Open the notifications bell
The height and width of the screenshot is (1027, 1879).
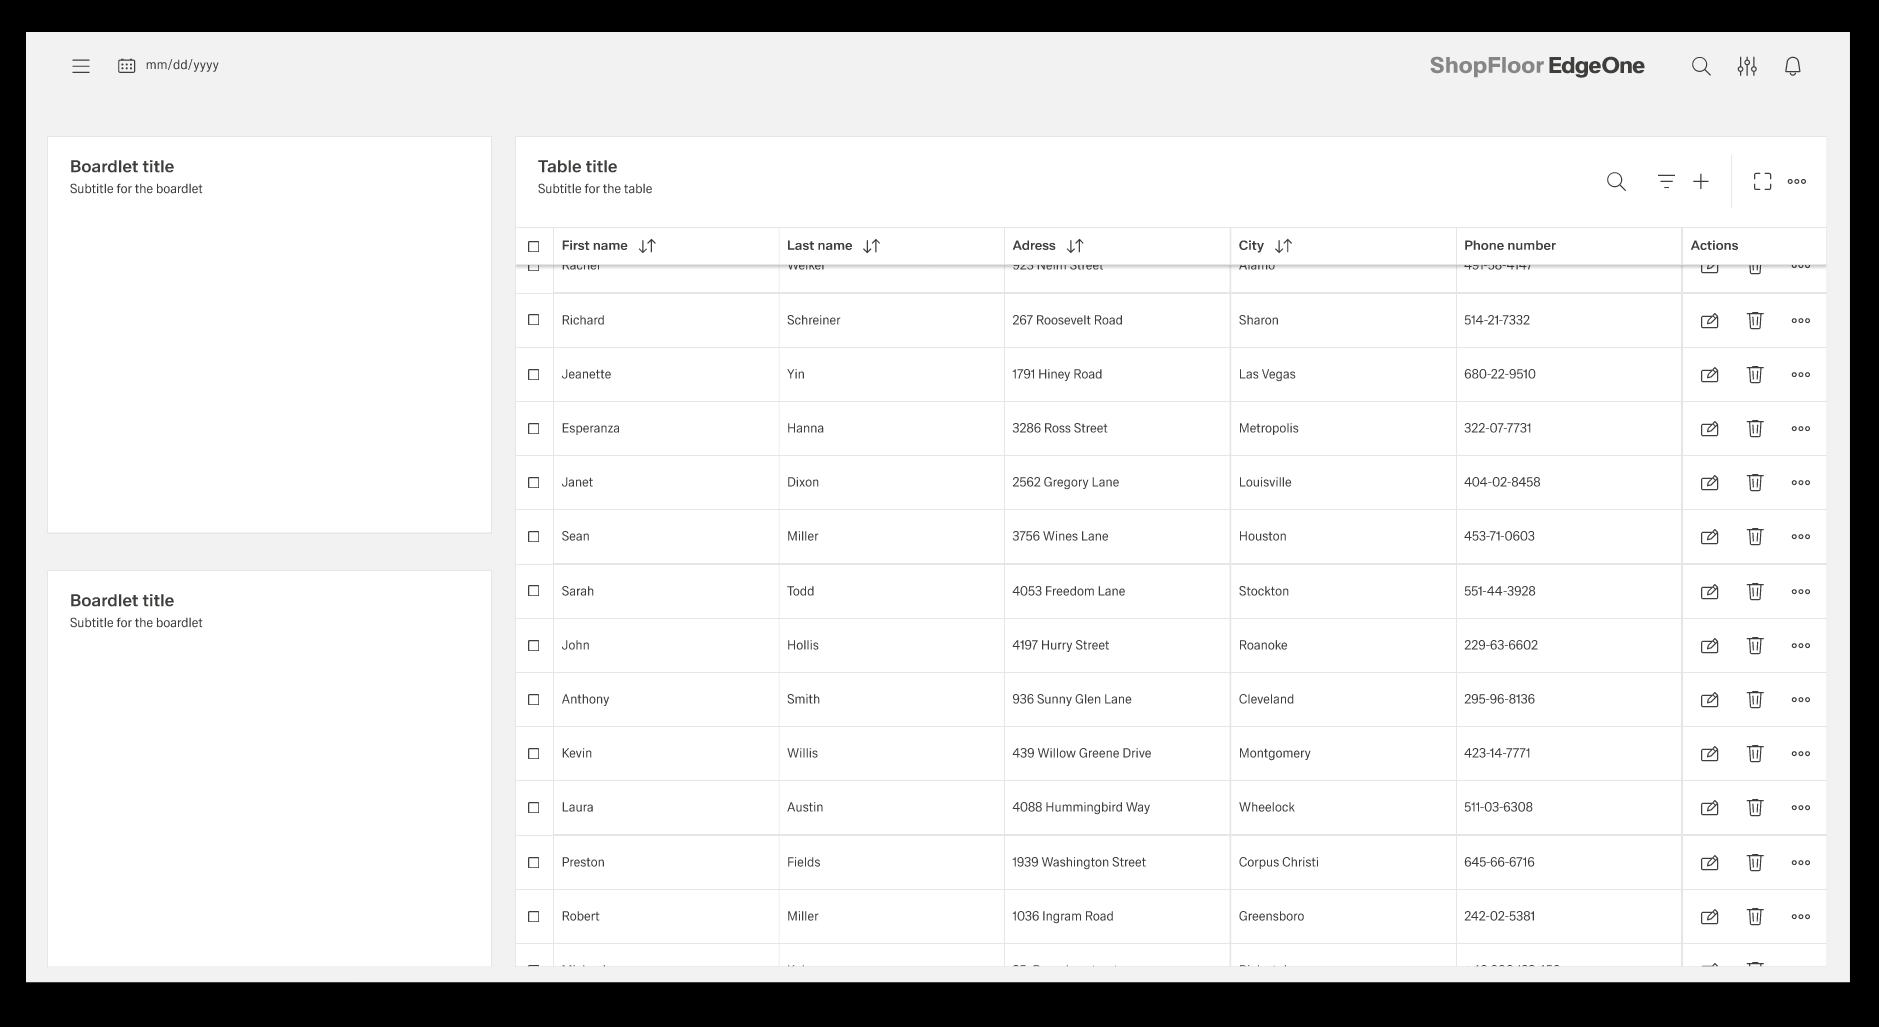[1792, 66]
